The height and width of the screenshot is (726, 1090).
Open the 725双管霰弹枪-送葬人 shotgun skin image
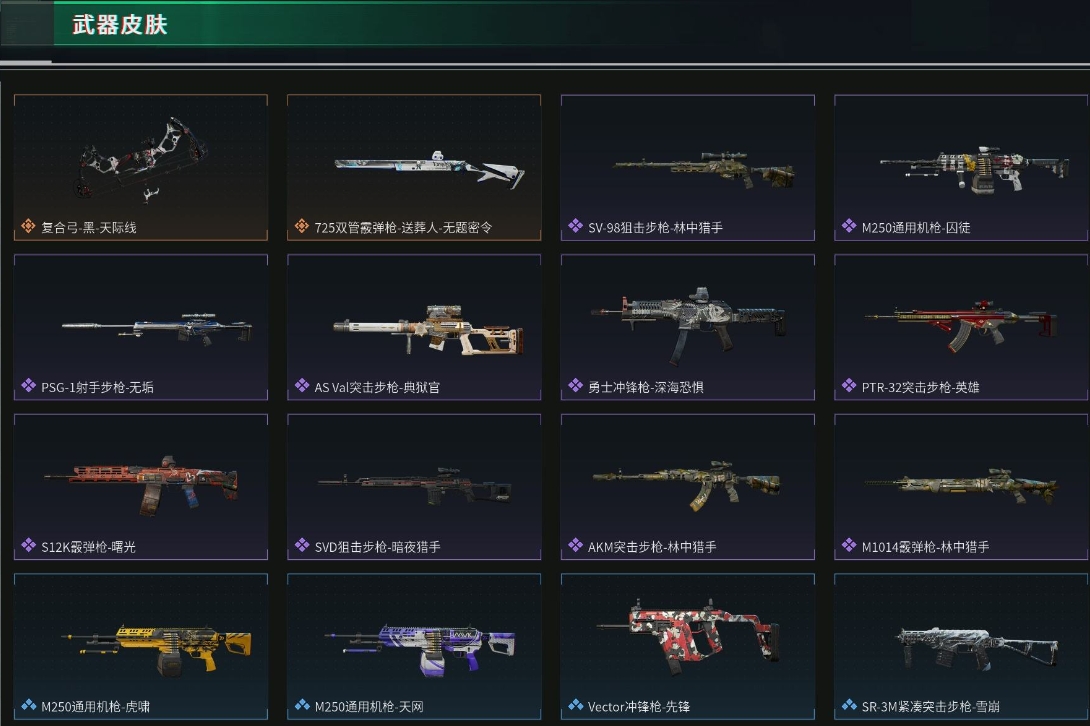click(x=429, y=170)
